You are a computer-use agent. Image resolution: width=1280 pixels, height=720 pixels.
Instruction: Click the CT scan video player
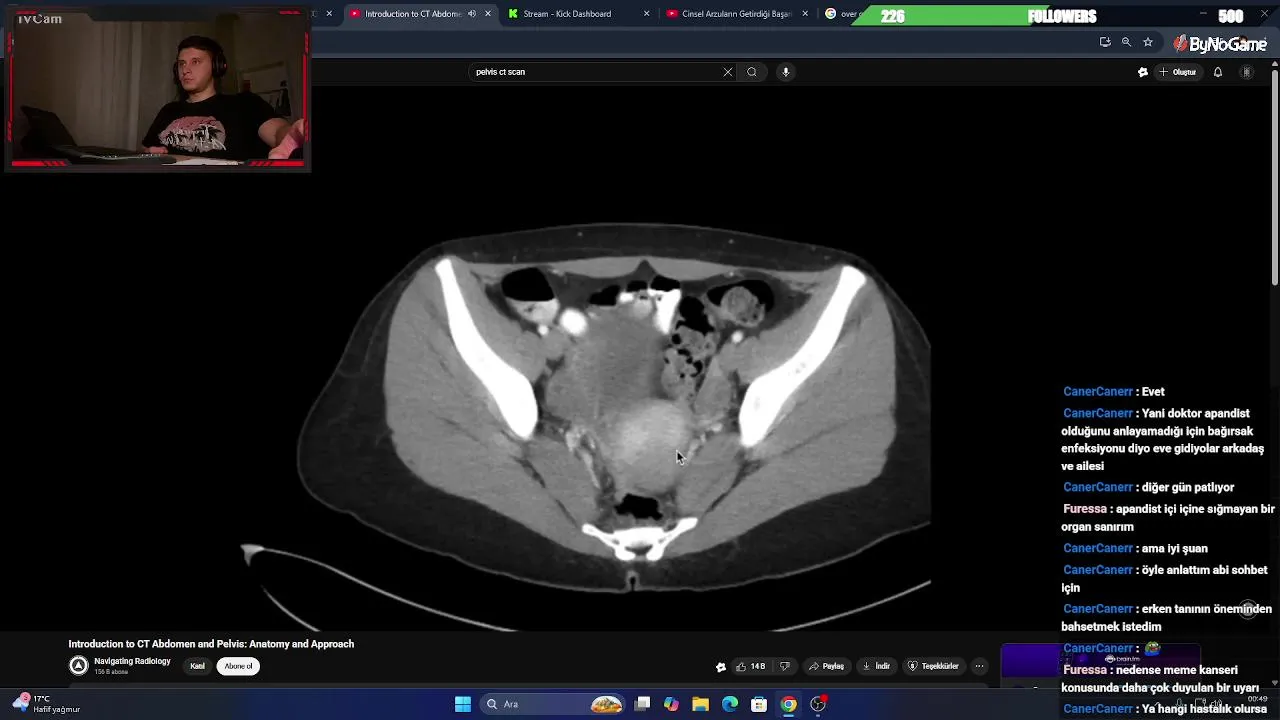pos(615,360)
